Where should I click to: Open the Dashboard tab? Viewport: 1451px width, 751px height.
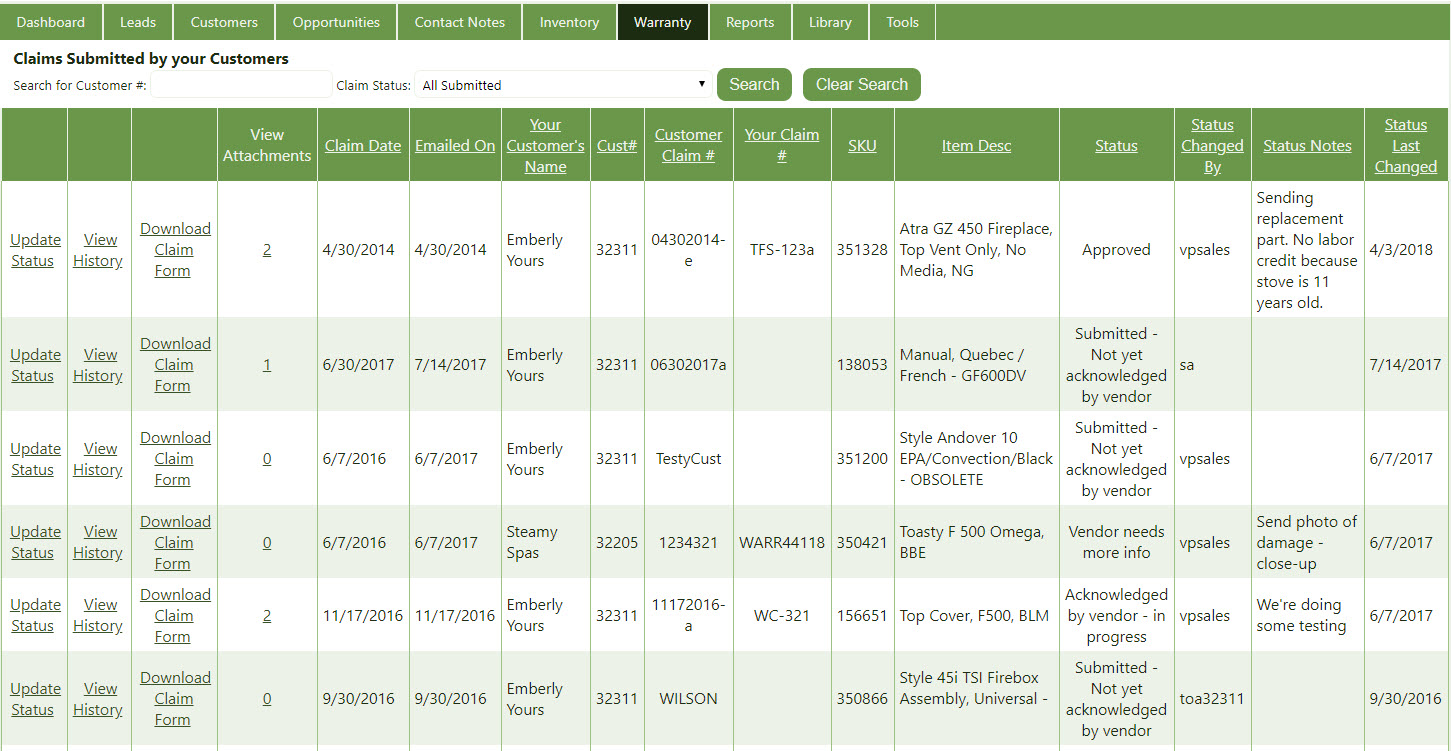coord(51,22)
